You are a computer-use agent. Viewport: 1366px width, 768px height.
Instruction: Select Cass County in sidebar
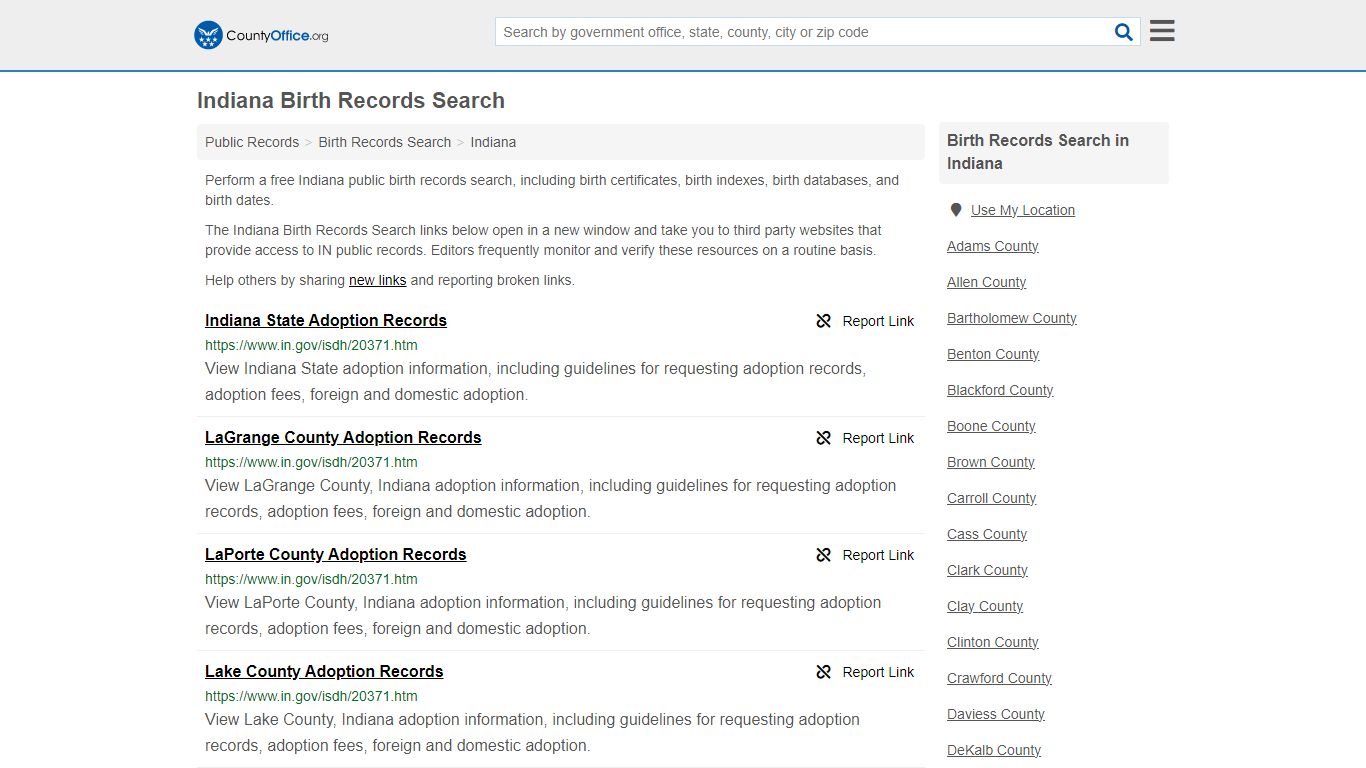[x=987, y=534]
